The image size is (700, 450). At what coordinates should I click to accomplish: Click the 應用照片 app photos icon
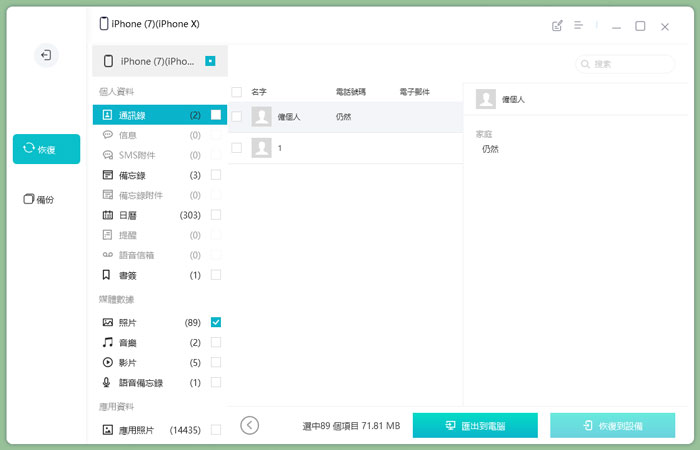point(108,429)
